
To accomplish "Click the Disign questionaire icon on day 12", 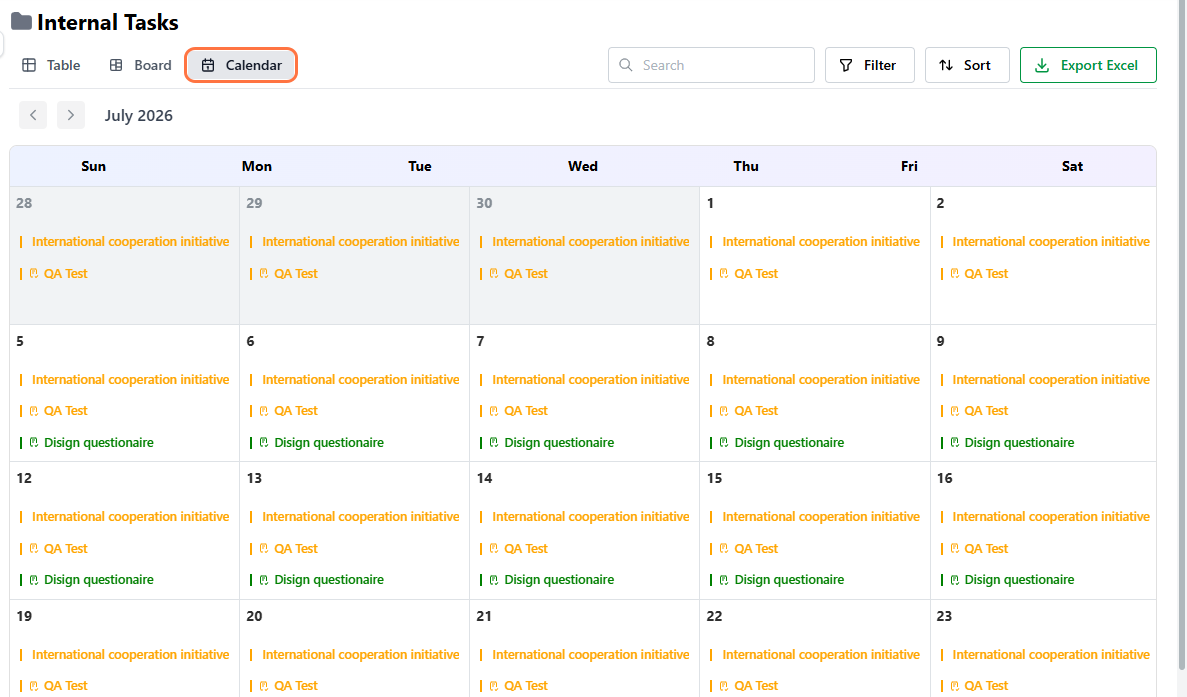I will tap(33, 580).
